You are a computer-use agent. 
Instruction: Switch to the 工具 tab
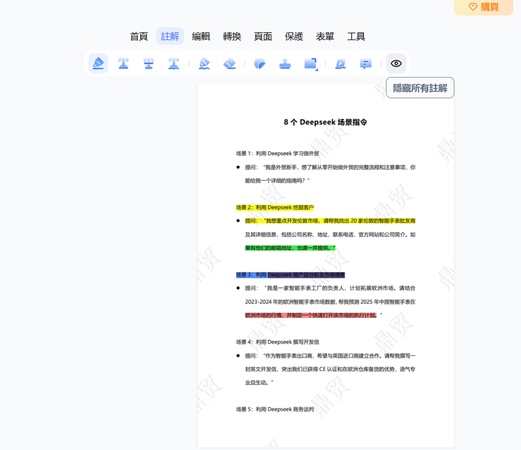356,36
